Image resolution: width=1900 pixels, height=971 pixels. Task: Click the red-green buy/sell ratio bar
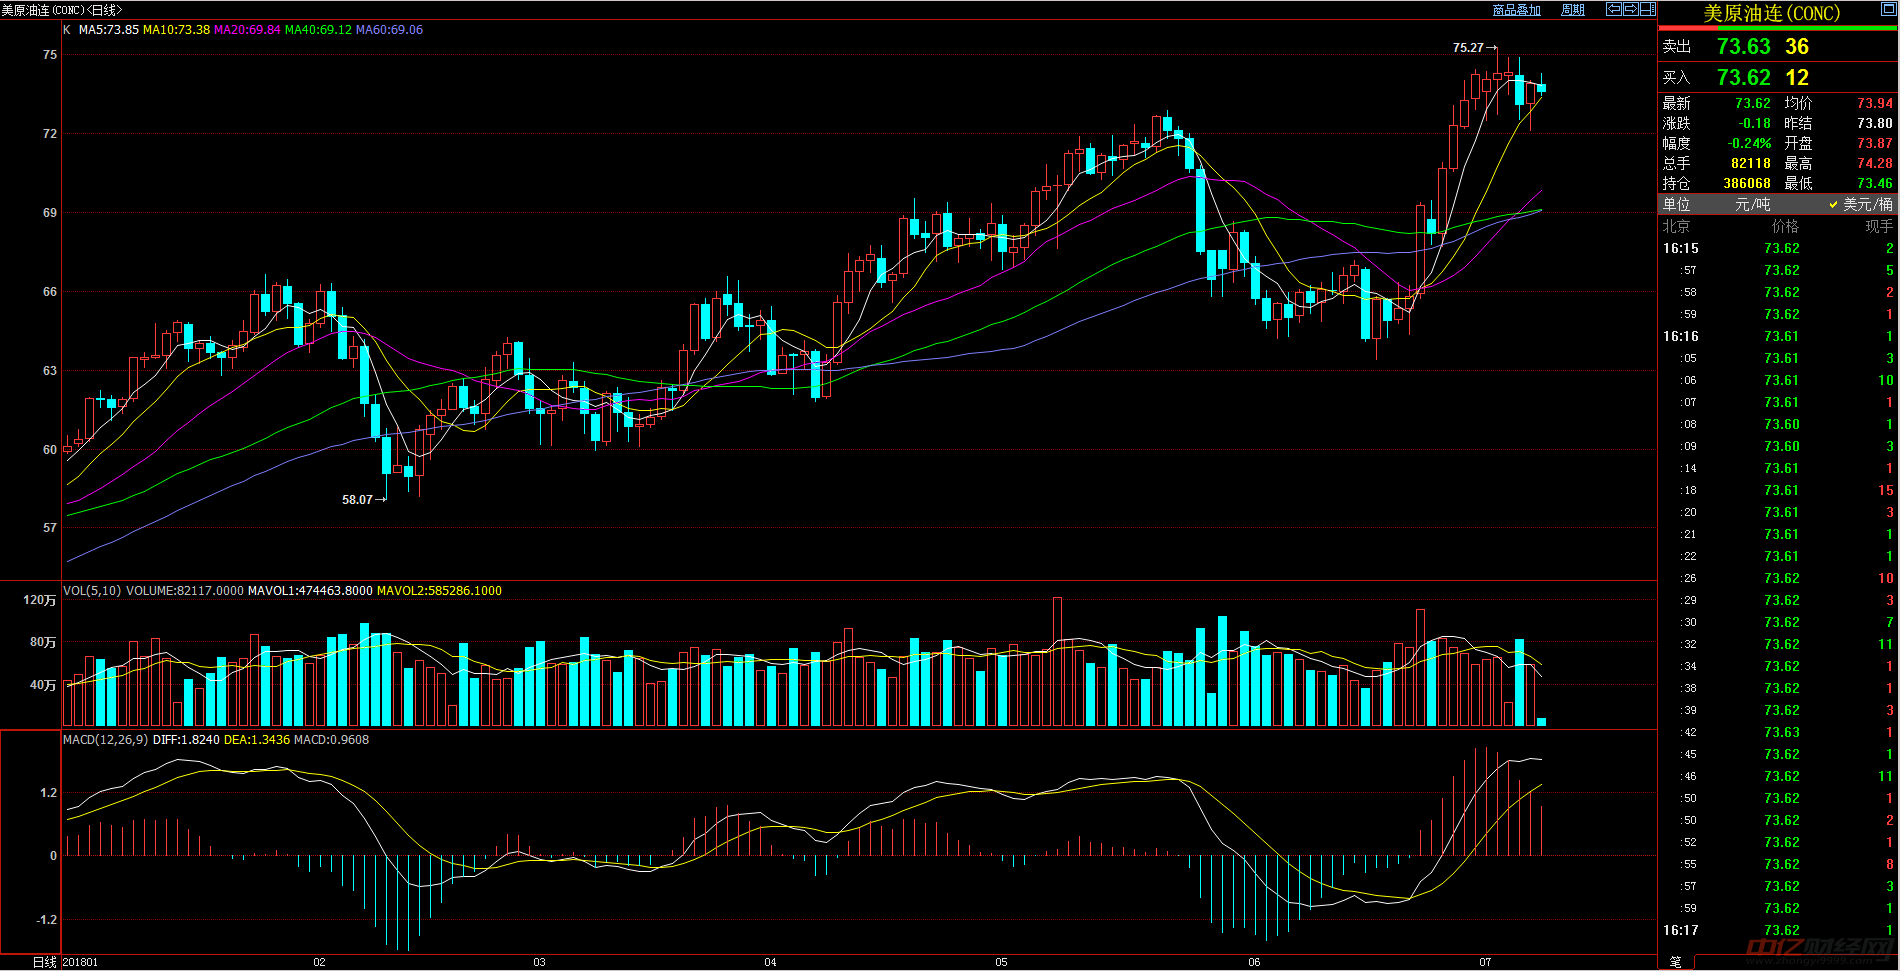1778,28
